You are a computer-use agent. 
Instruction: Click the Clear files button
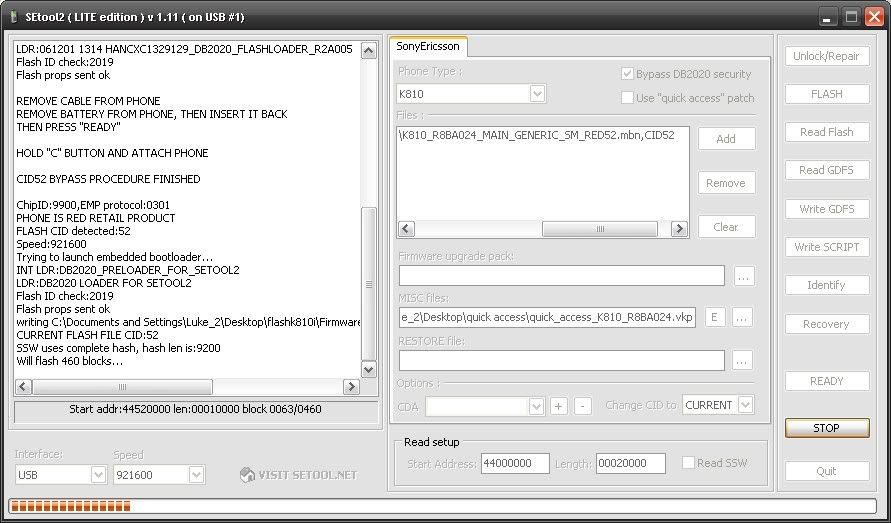coord(726,227)
